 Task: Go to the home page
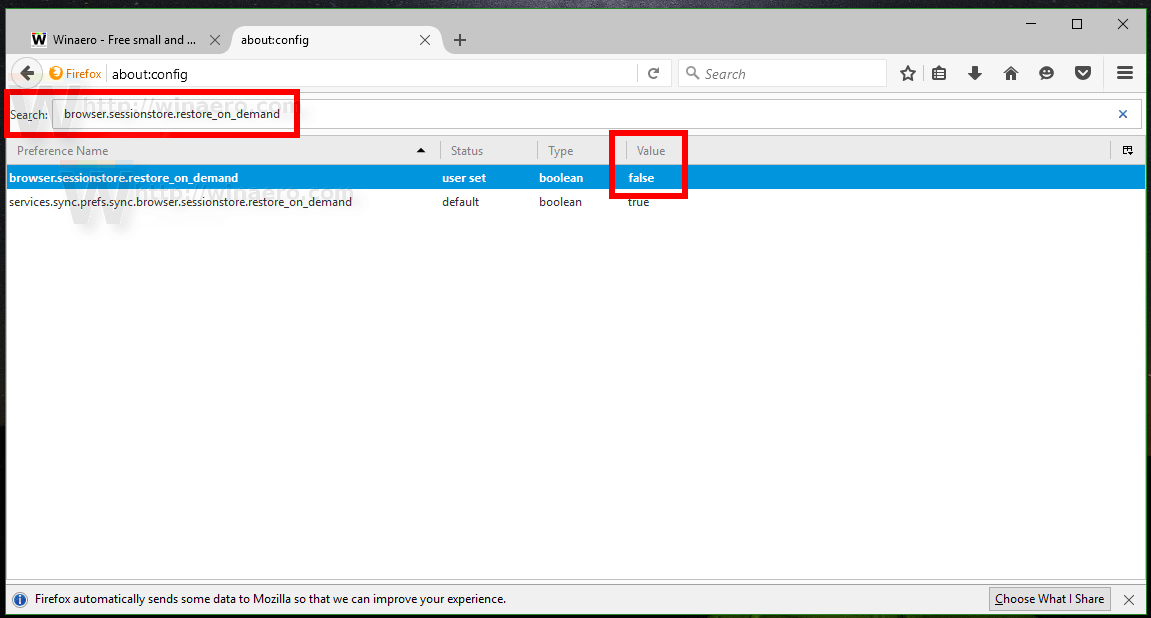[x=1011, y=72]
